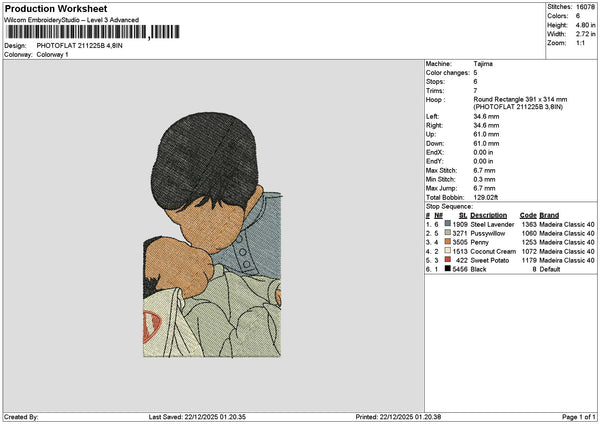
Task: Click the barcode at the top
Action: 93,32
